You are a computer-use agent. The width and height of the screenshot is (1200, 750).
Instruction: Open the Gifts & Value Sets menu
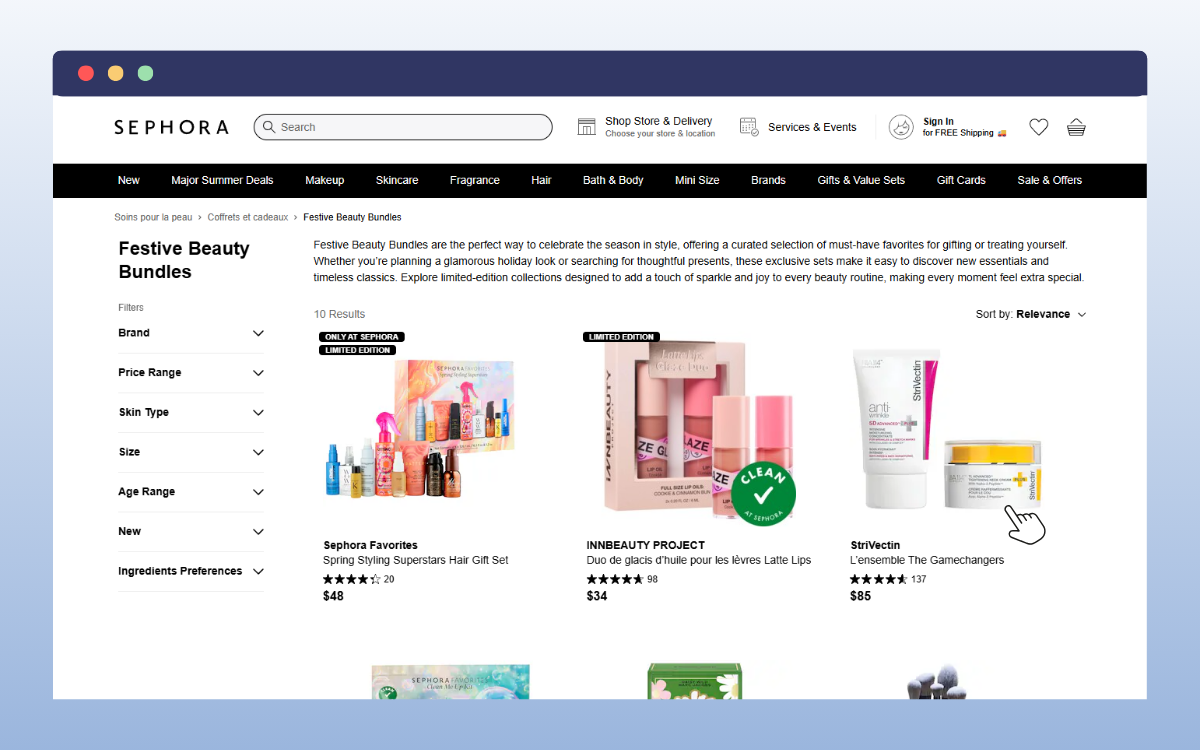(x=861, y=180)
